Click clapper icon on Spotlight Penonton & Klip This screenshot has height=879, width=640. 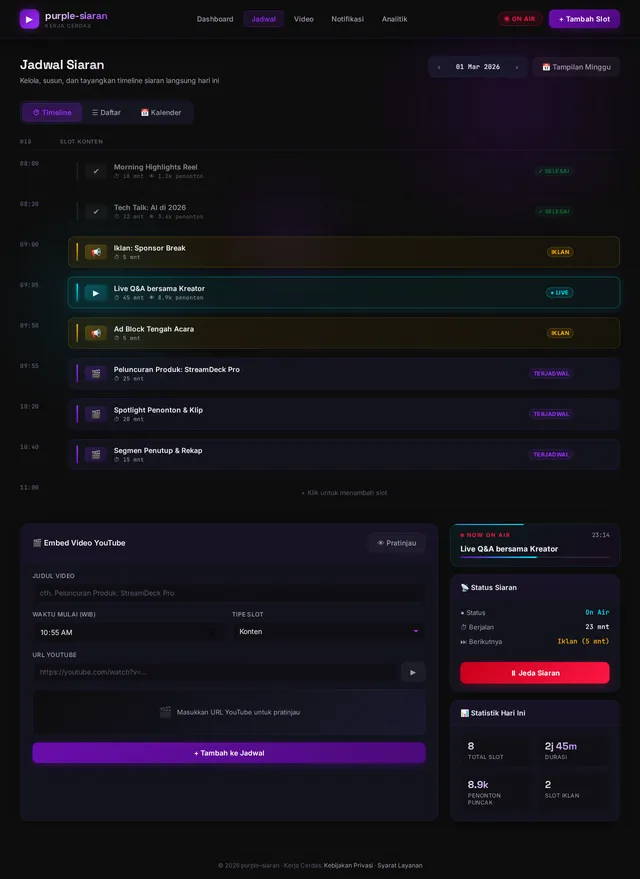(x=96, y=414)
